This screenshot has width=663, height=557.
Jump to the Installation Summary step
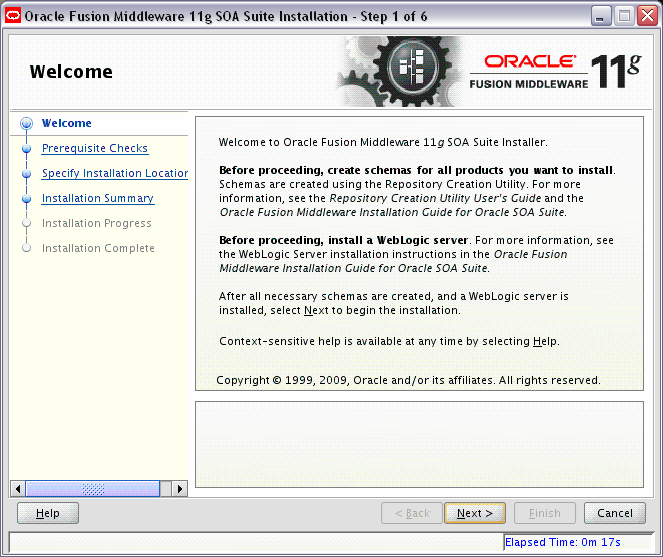click(98, 198)
